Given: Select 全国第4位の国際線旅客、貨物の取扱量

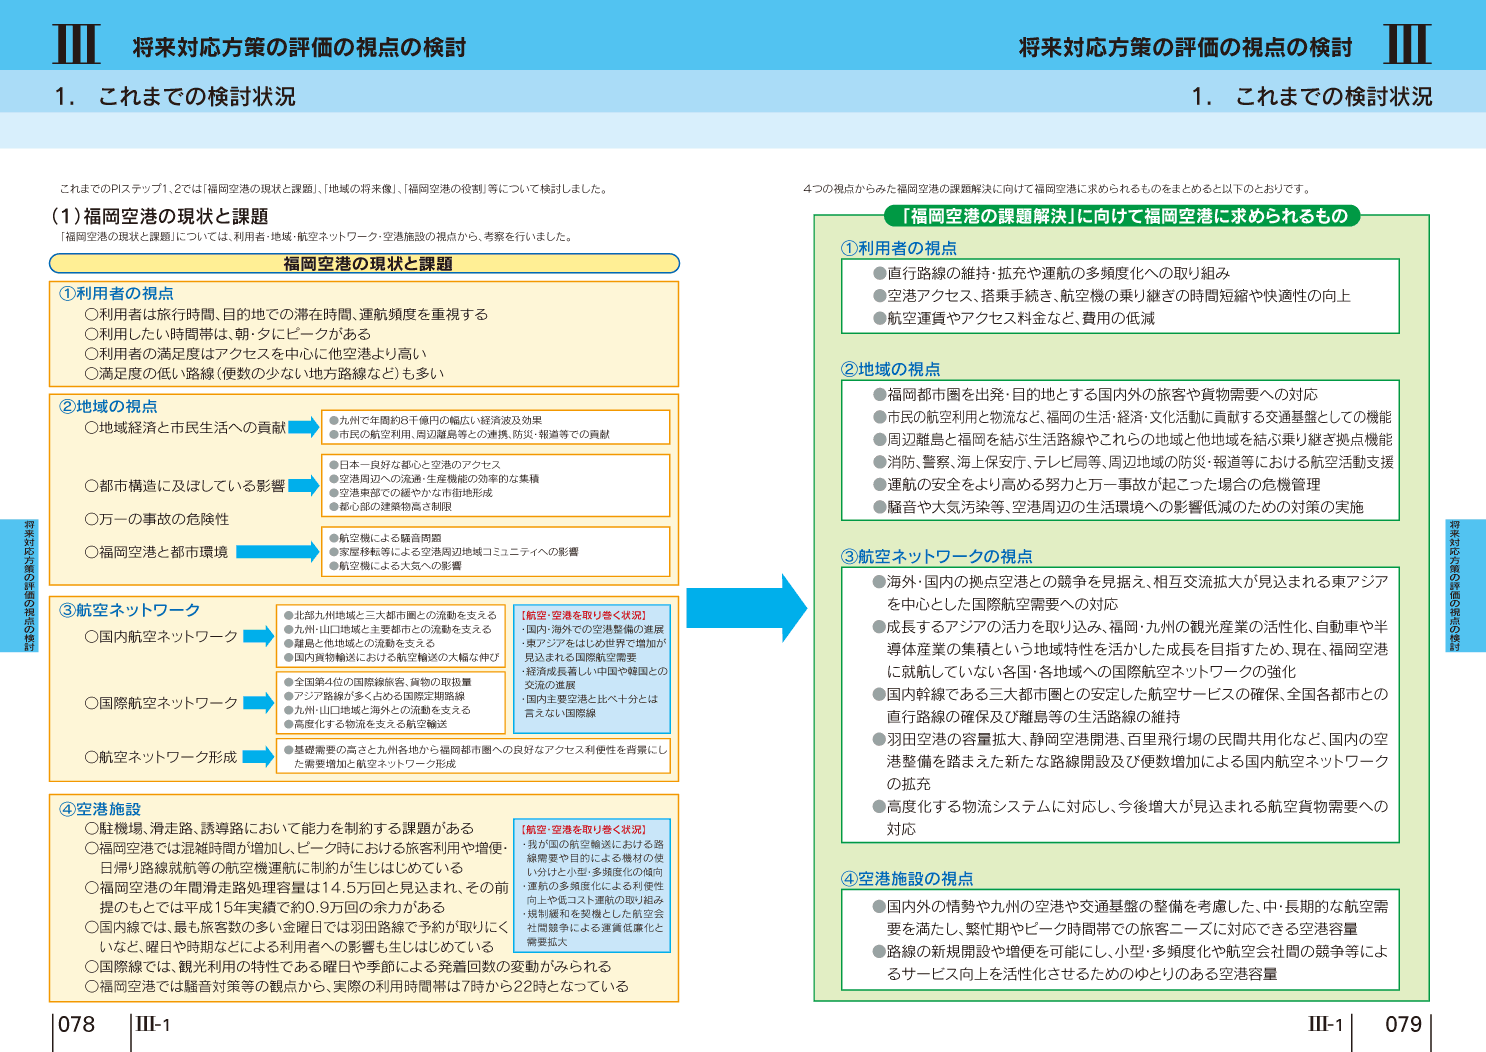Looking at the screenshot, I should 377,682.
